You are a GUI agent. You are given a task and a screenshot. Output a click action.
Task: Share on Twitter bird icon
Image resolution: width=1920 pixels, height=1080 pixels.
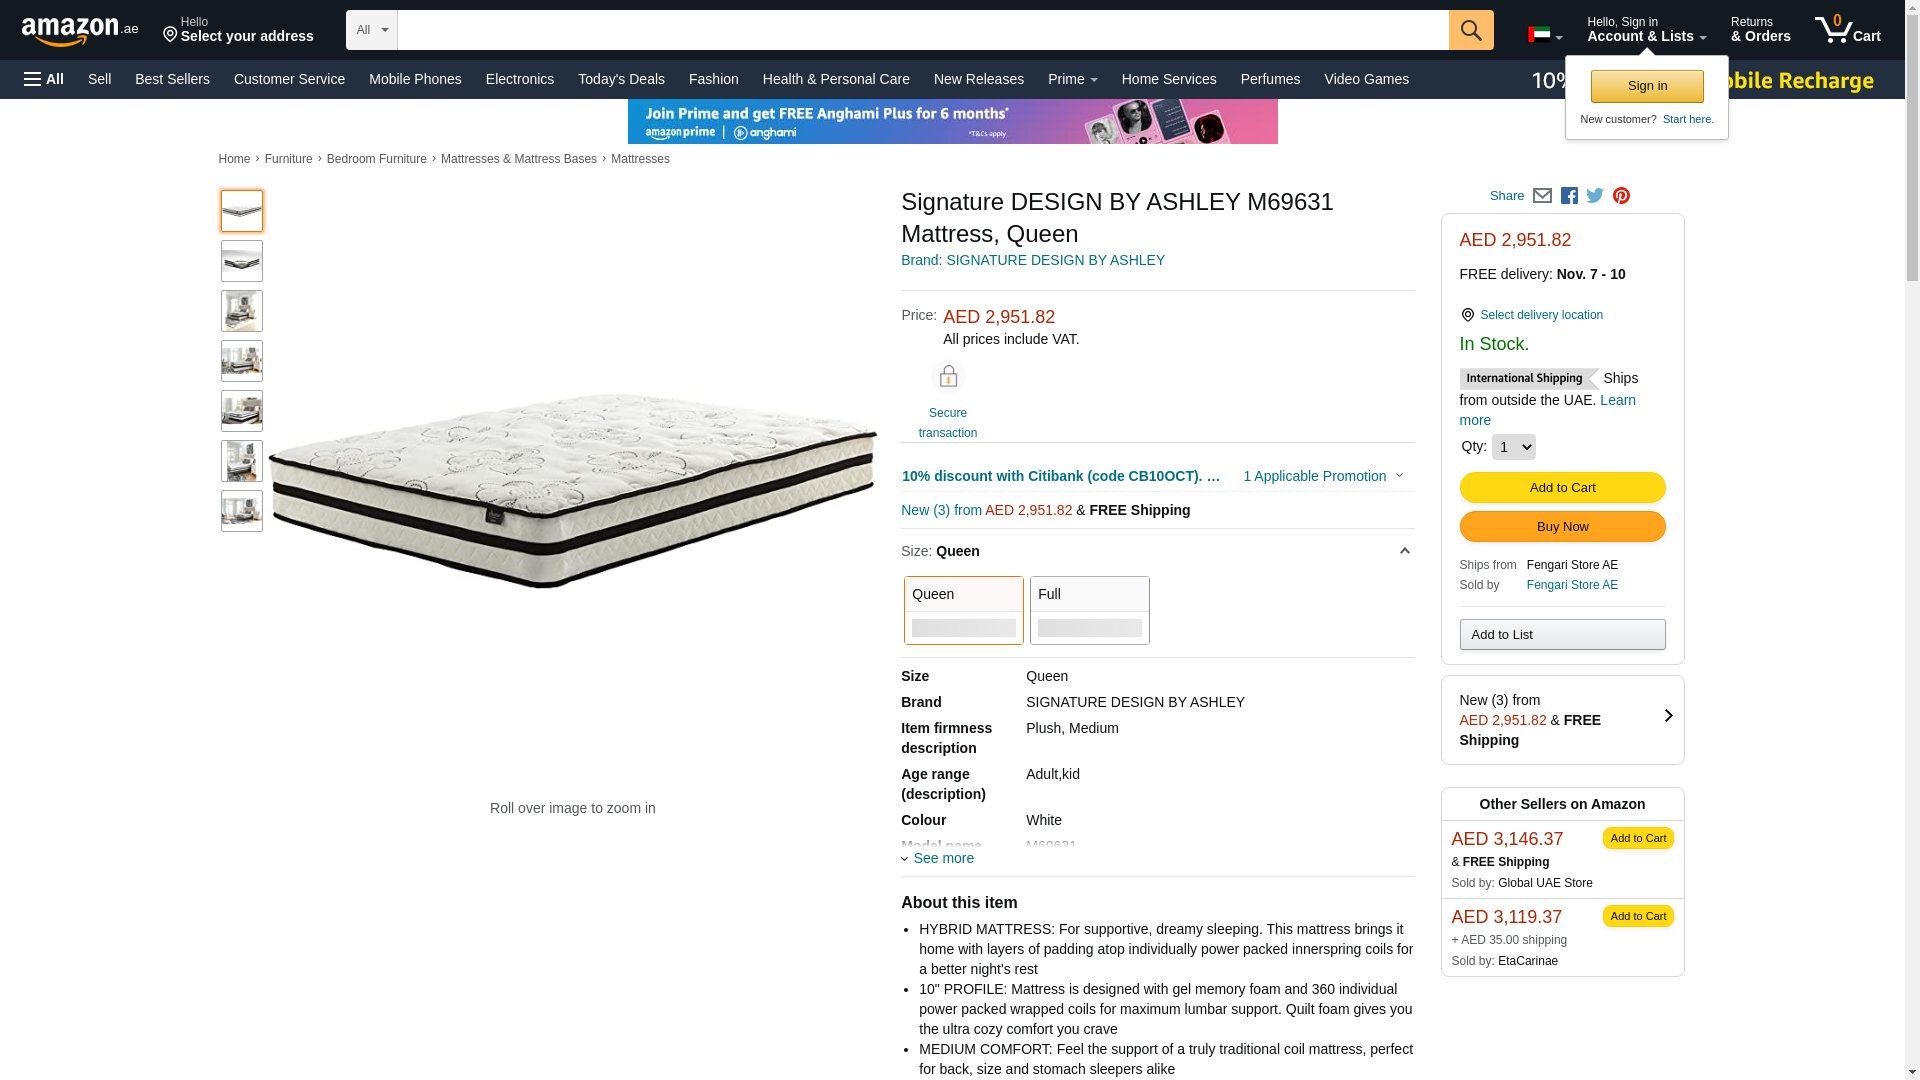click(1595, 196)
